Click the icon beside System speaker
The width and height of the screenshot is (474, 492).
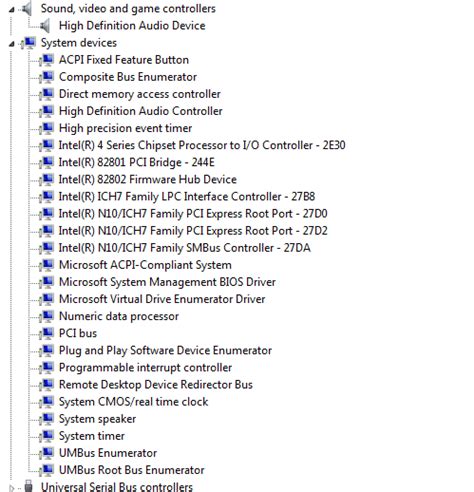[46, 419]
